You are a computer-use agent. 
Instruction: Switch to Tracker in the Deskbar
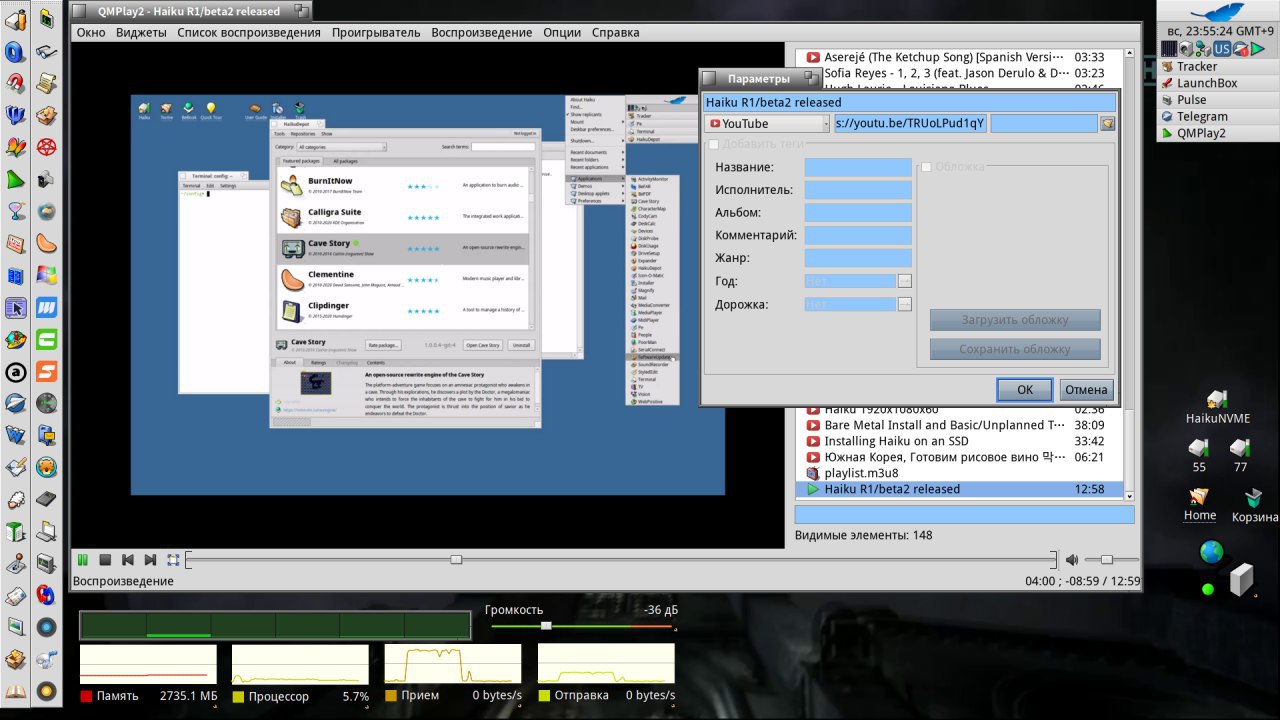[x=1217, y=66]
